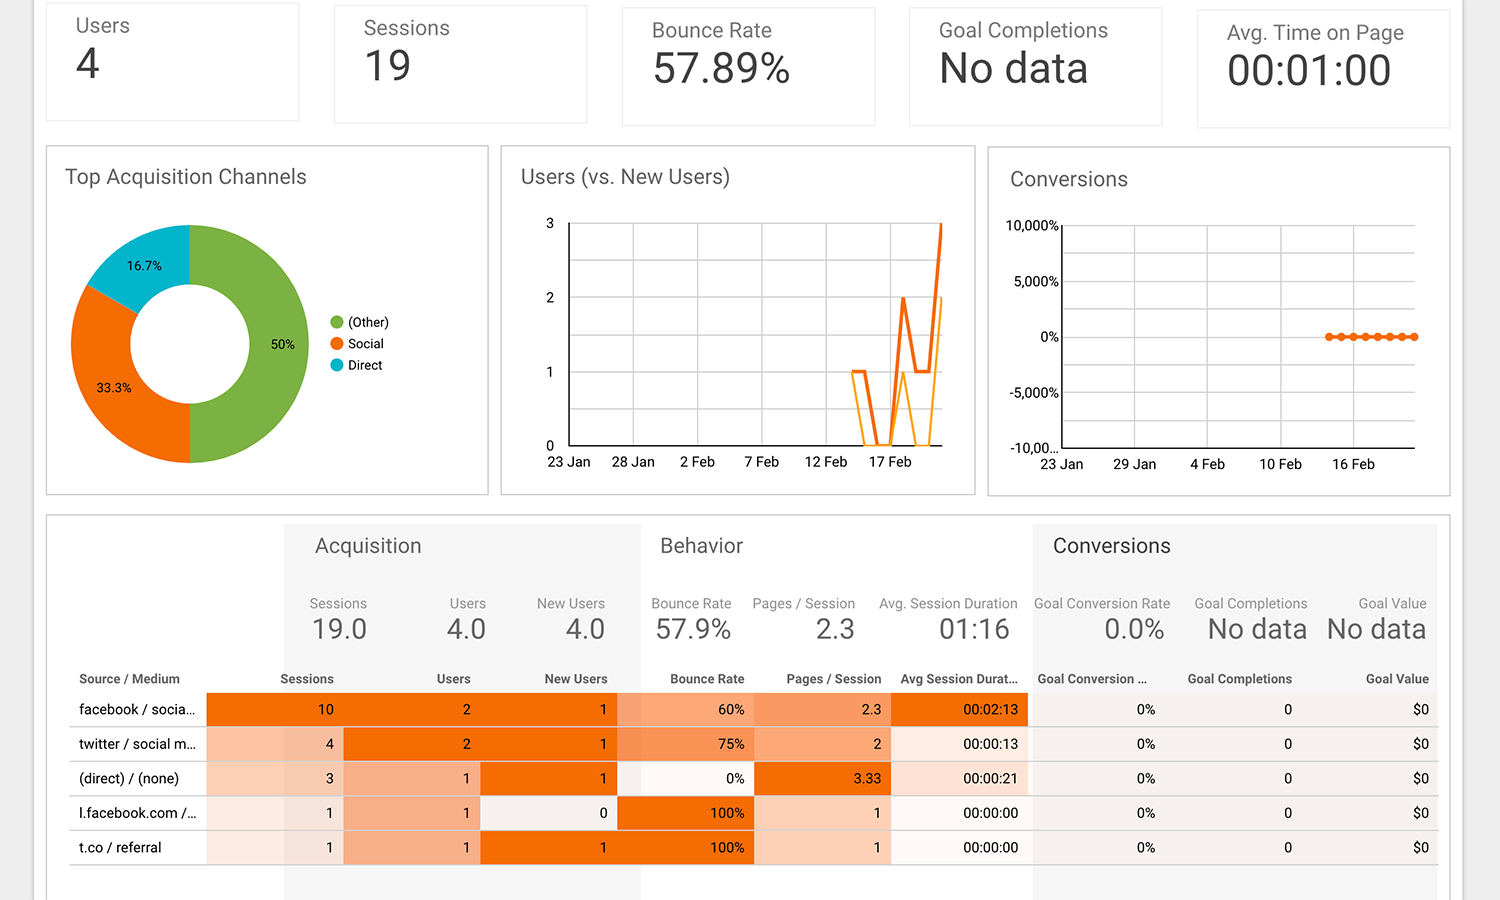Select the twitter / social media row
Screen dimensions: 1500x900
(x=137, y=743)
